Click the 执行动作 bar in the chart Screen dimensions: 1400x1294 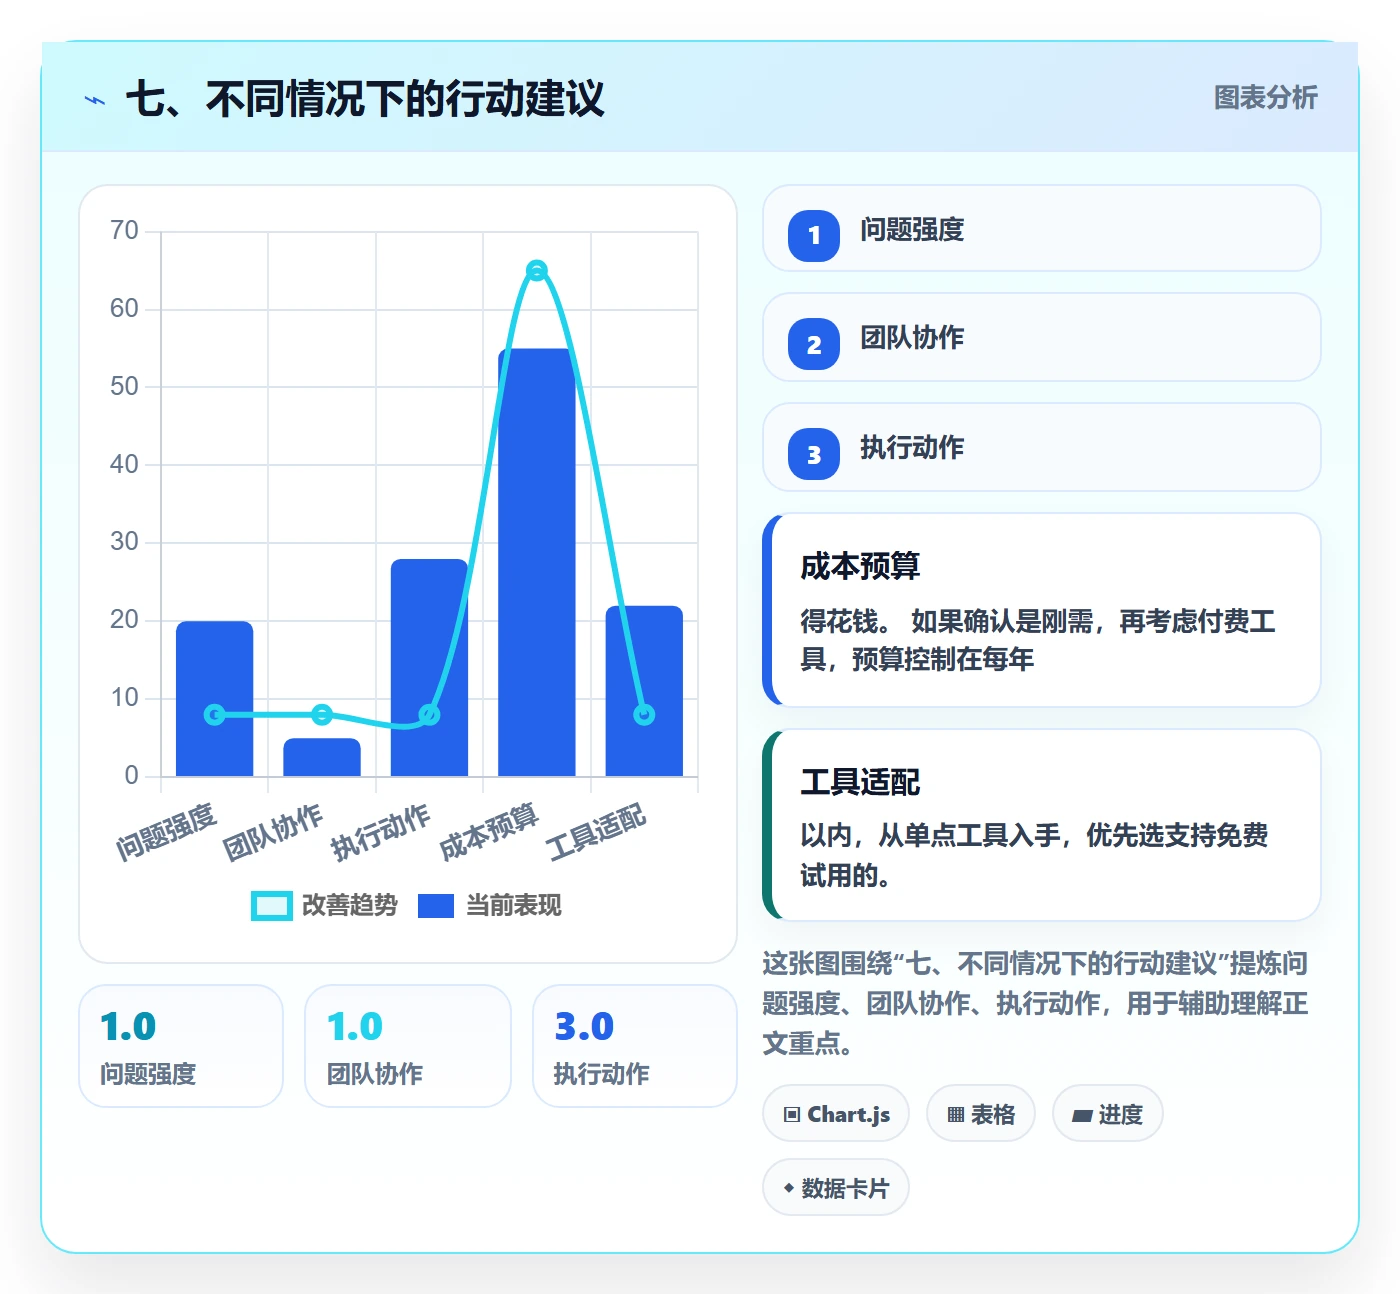click(x=429, y=667)
